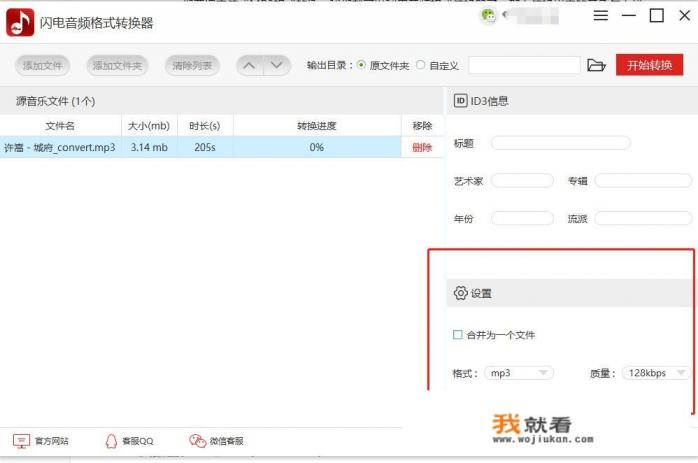Viewport: 698px width, 463px height.
Task: Click the output directory path field
Action: (524, 65)
